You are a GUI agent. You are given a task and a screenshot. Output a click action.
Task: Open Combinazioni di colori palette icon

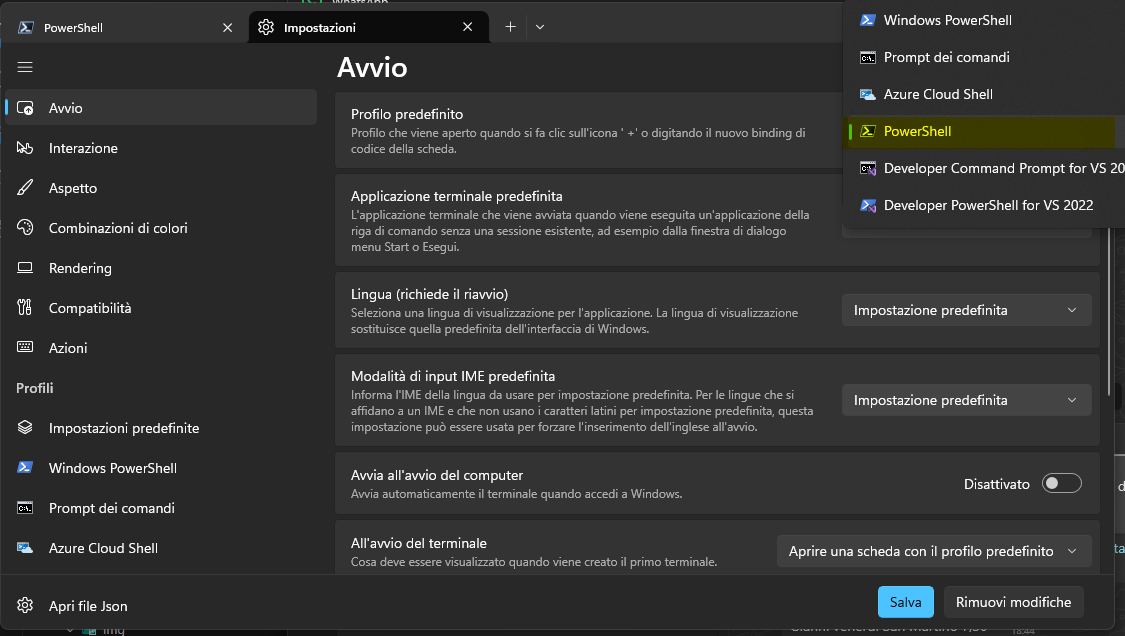click(26, 228)
